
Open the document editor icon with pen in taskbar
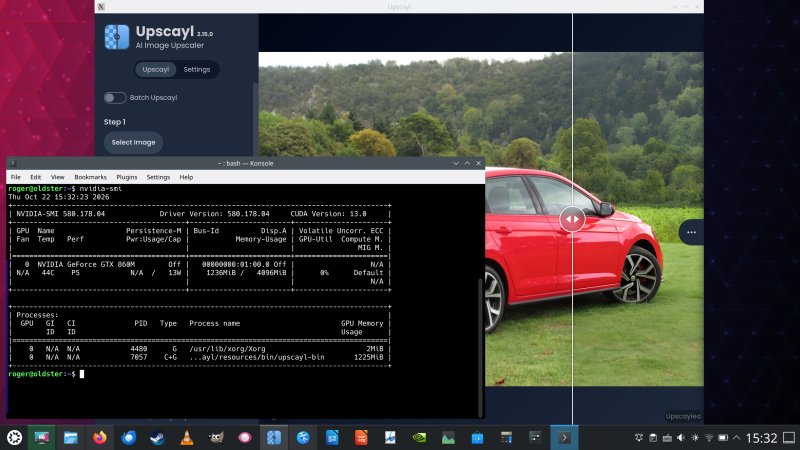(x=390, y=437)
